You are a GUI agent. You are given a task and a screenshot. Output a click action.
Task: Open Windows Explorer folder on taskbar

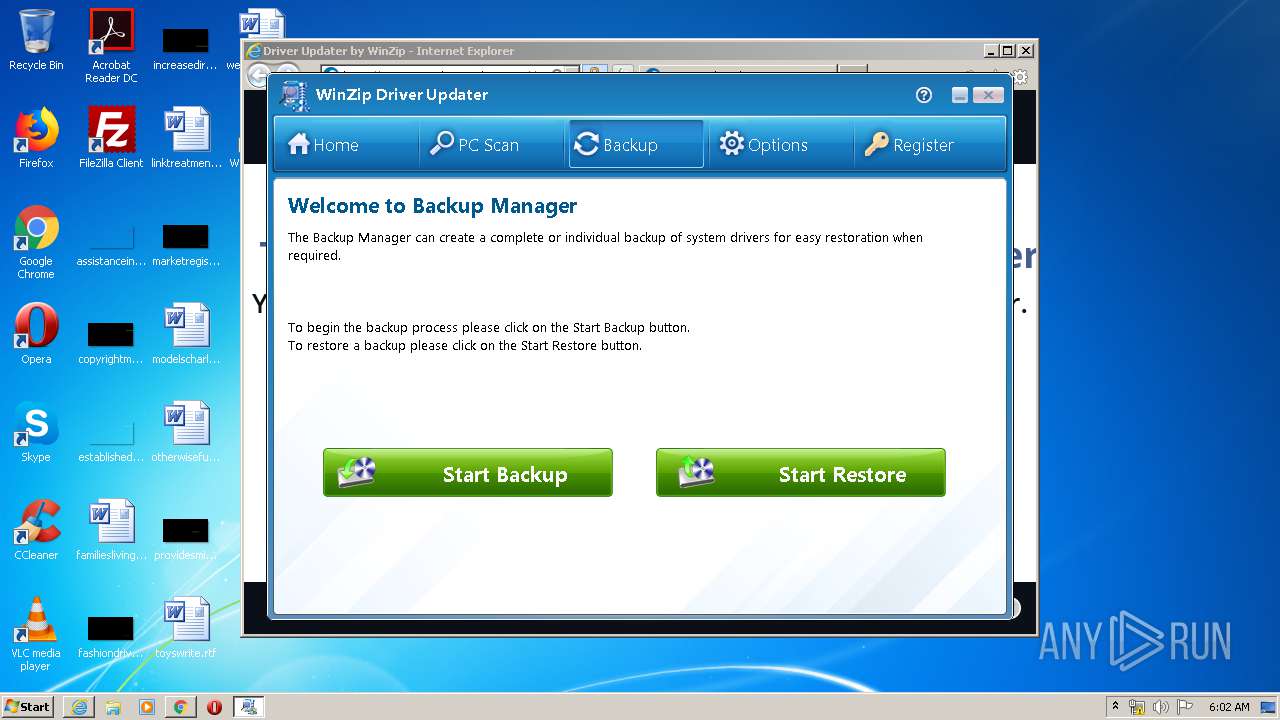click(113, 707)
